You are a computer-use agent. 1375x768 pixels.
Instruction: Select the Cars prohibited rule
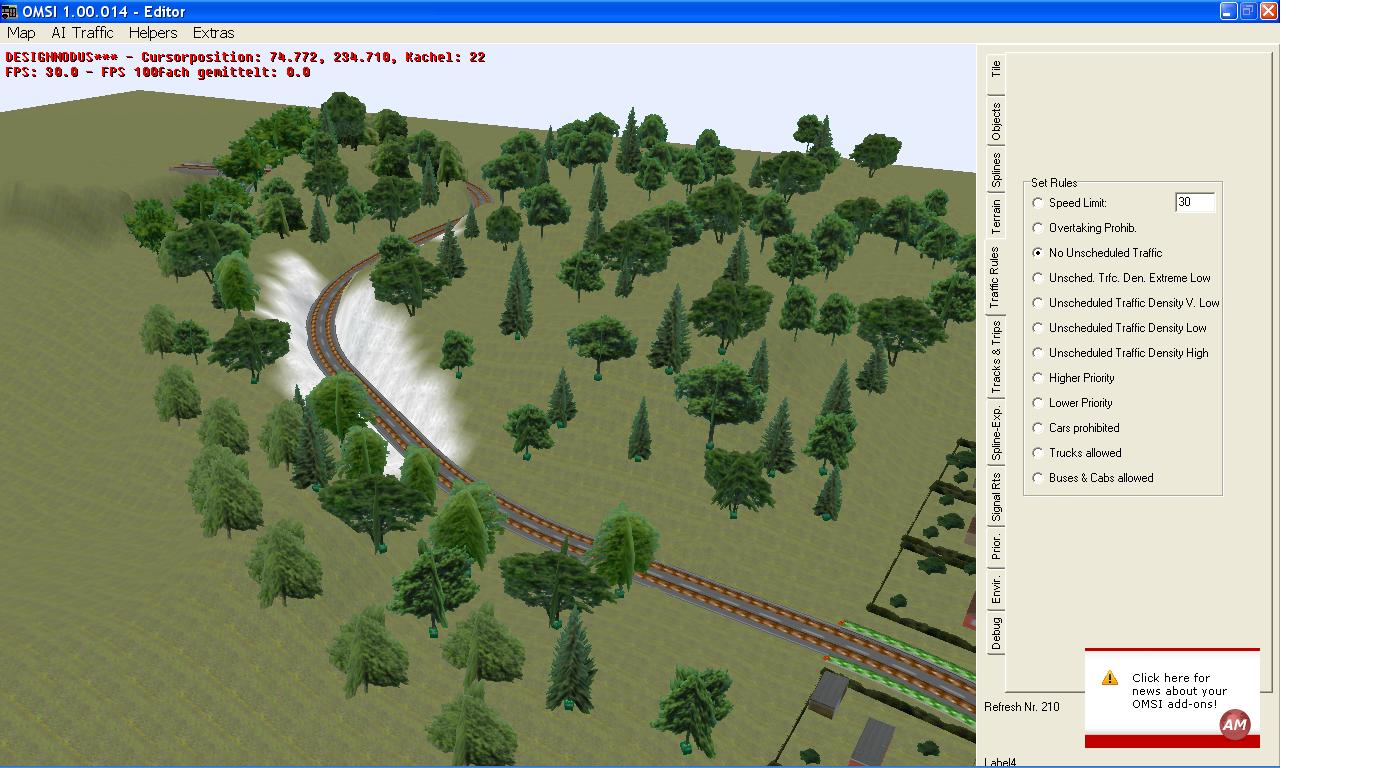click(x=1038, y=428)
